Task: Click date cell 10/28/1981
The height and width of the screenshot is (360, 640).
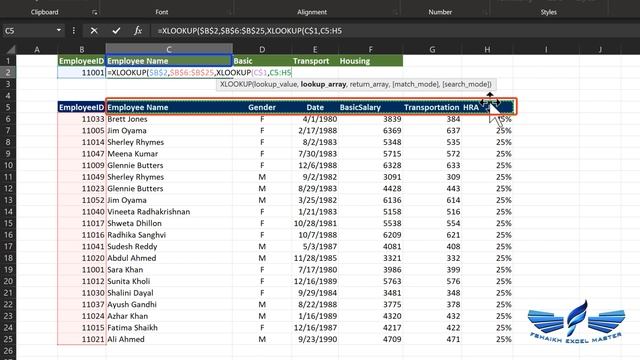Action: click(315, 223)
